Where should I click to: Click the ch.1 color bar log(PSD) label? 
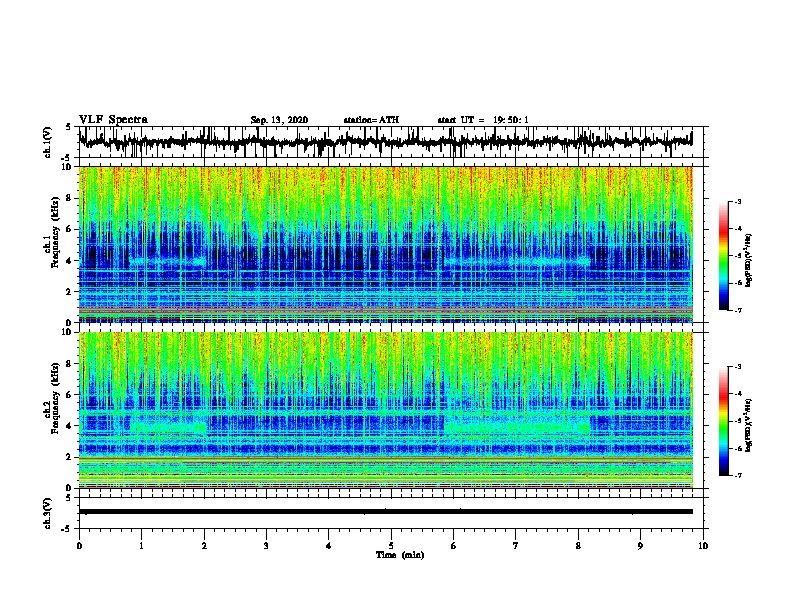748,261
